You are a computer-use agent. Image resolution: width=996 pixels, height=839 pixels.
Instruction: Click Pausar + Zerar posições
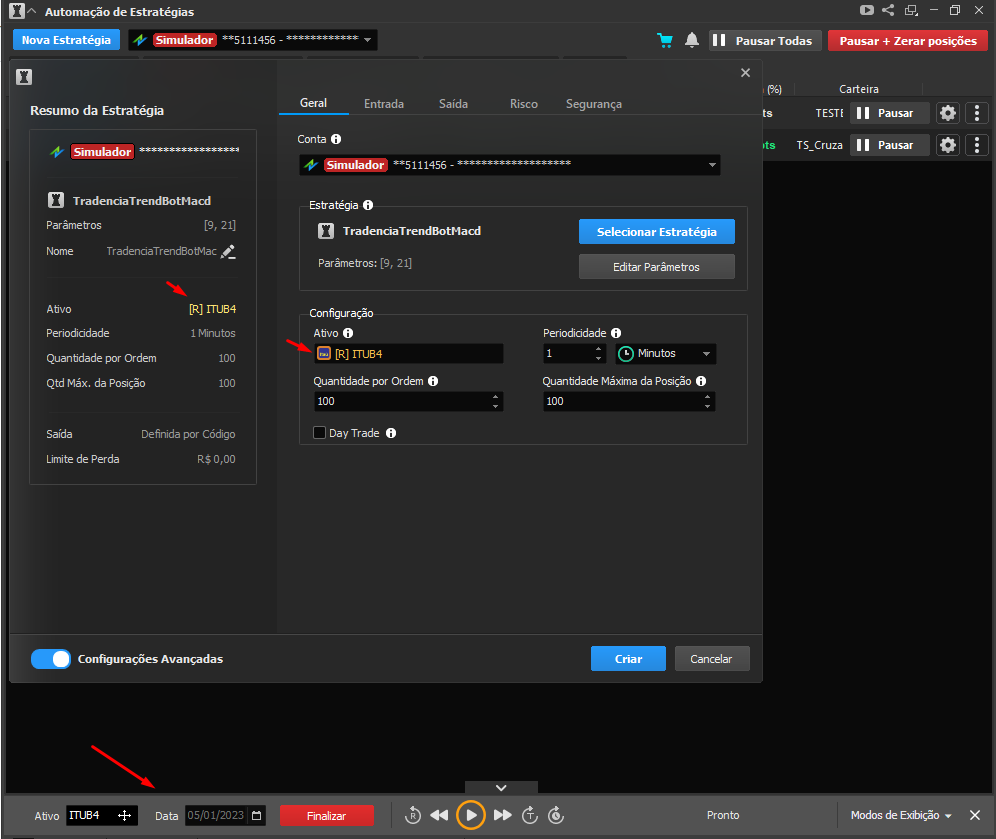908,41
